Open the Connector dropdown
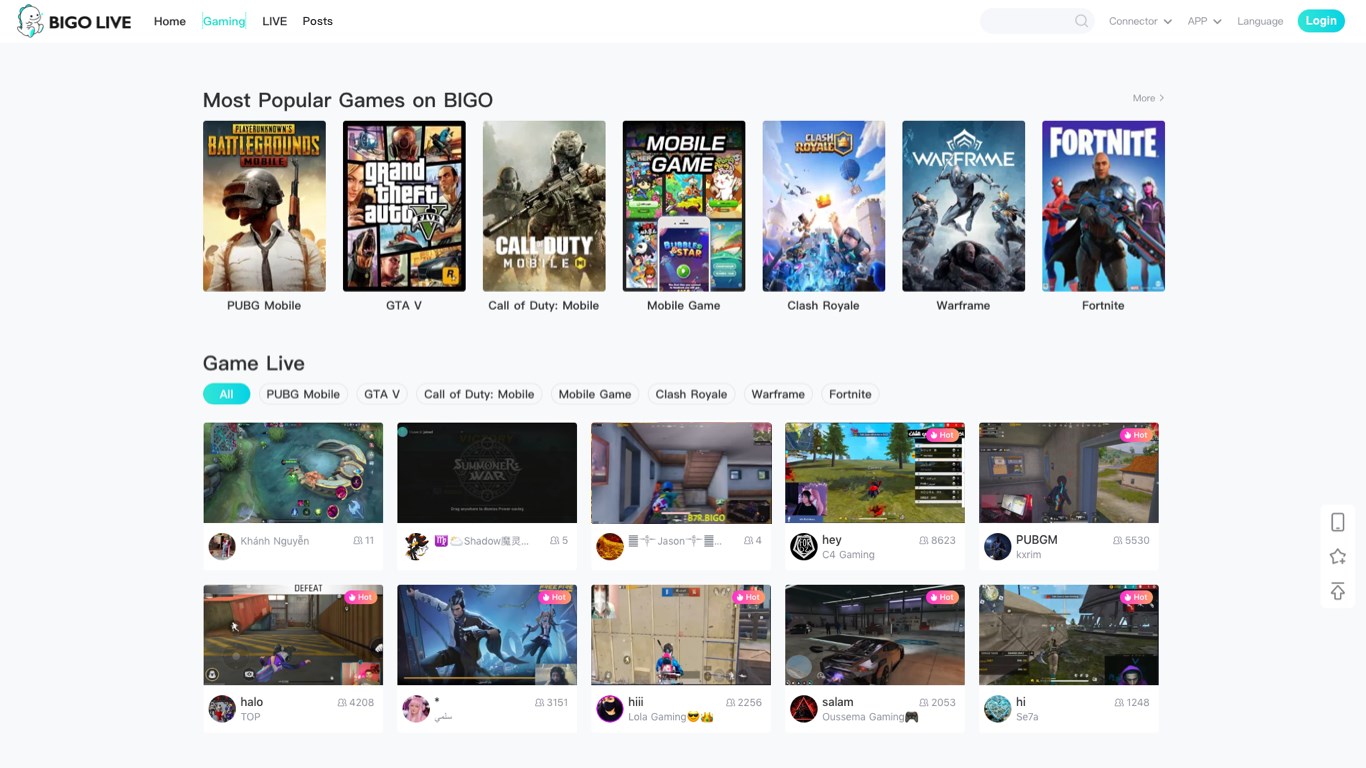 coord(1139,20)
